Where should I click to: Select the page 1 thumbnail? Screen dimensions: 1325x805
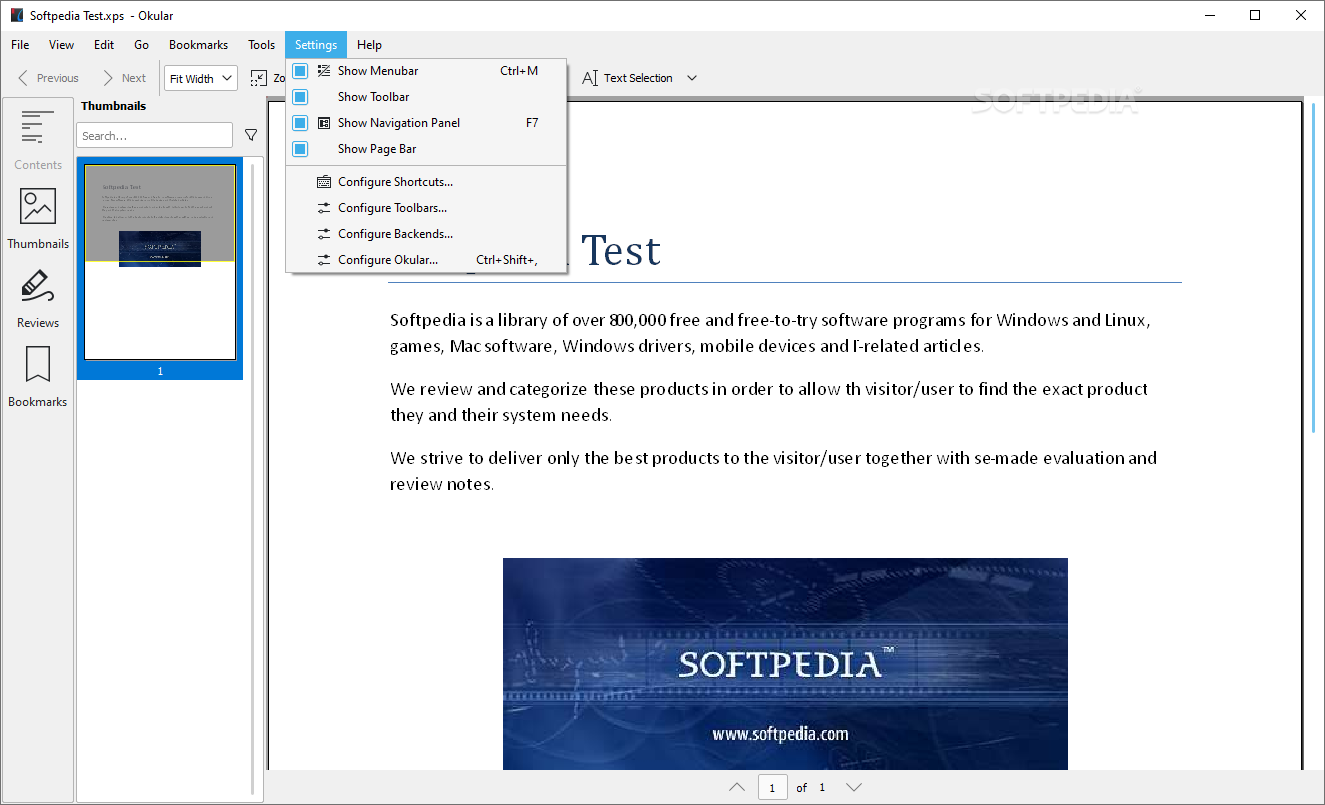point(160,269)
